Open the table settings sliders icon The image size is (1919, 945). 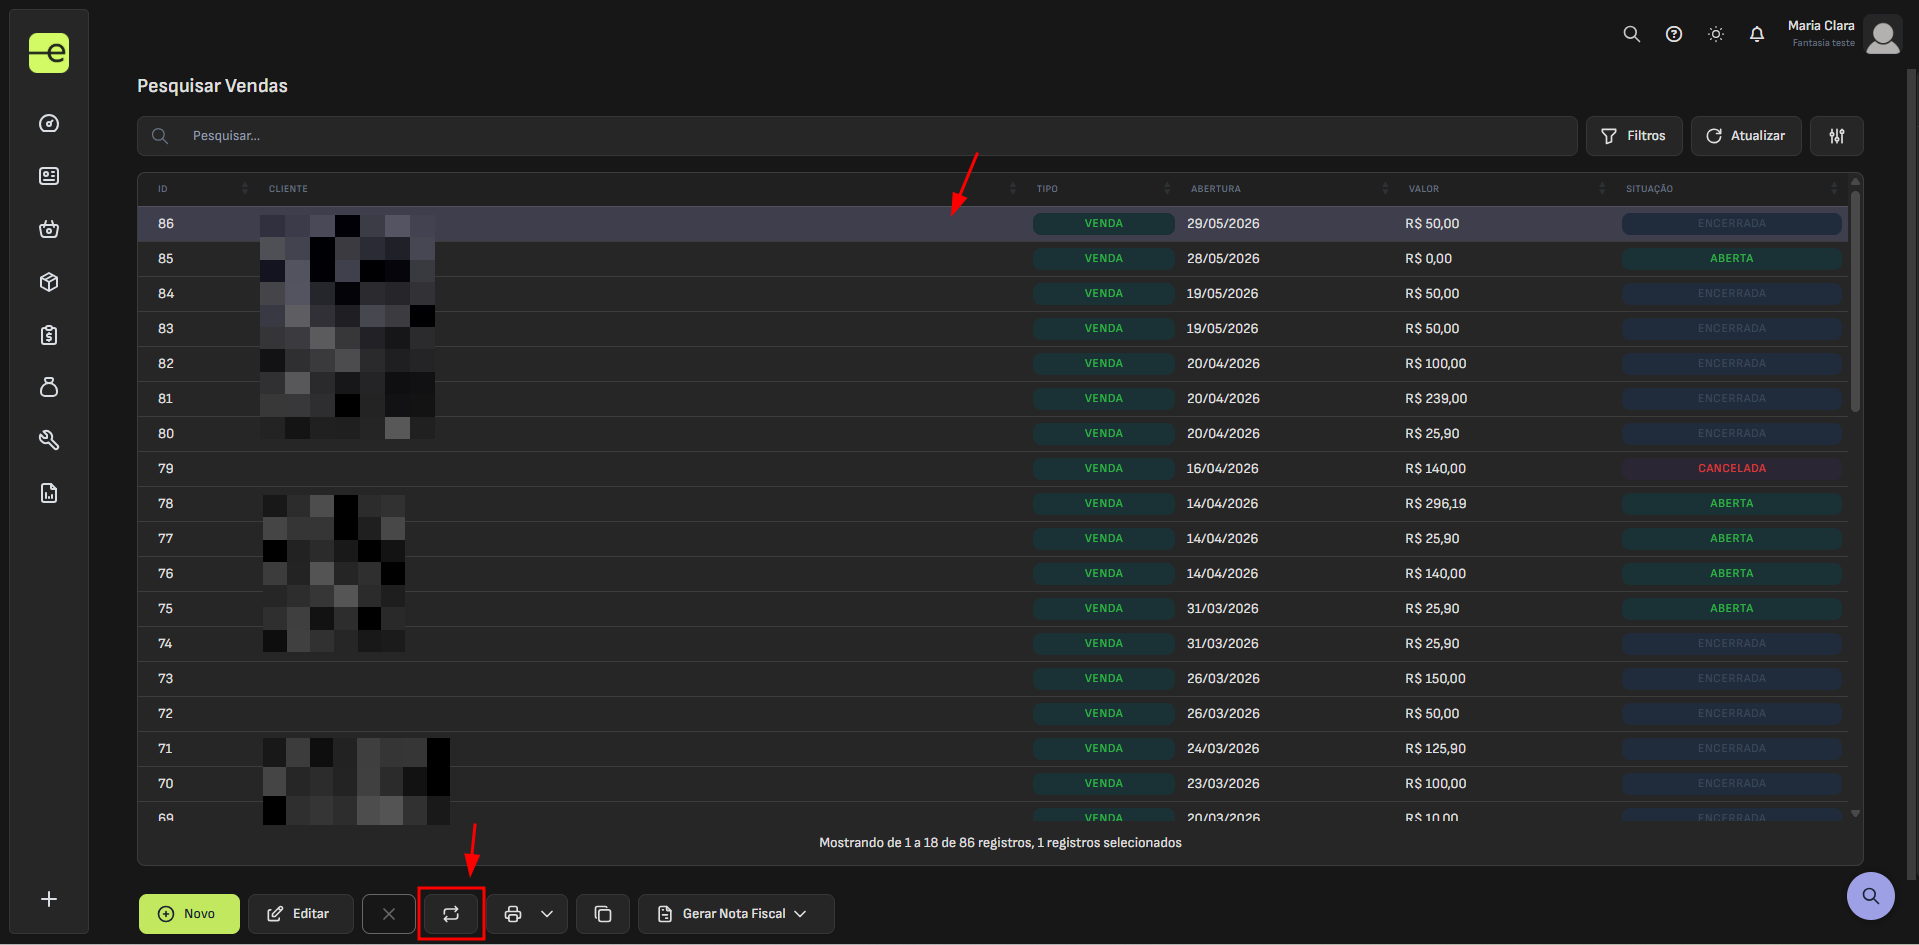(1837, 136)
